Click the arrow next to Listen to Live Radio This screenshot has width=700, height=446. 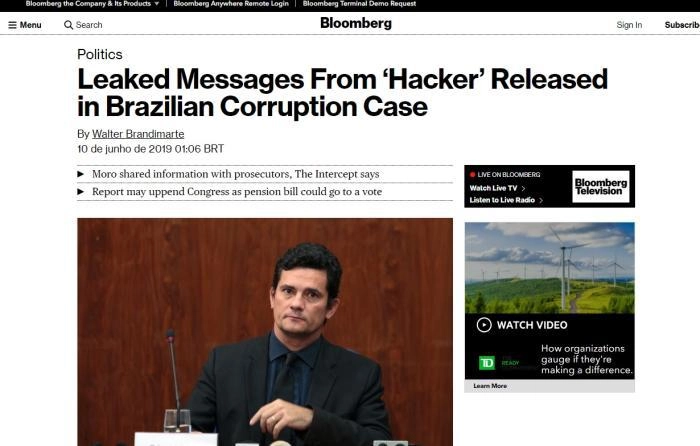point(541,200)
